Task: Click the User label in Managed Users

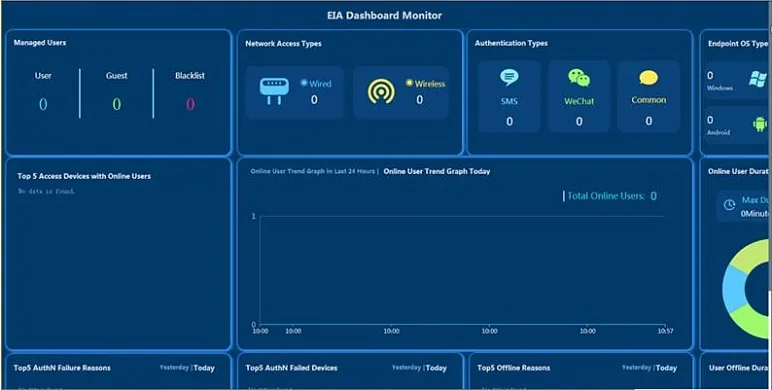Action: tap(43, 76)
